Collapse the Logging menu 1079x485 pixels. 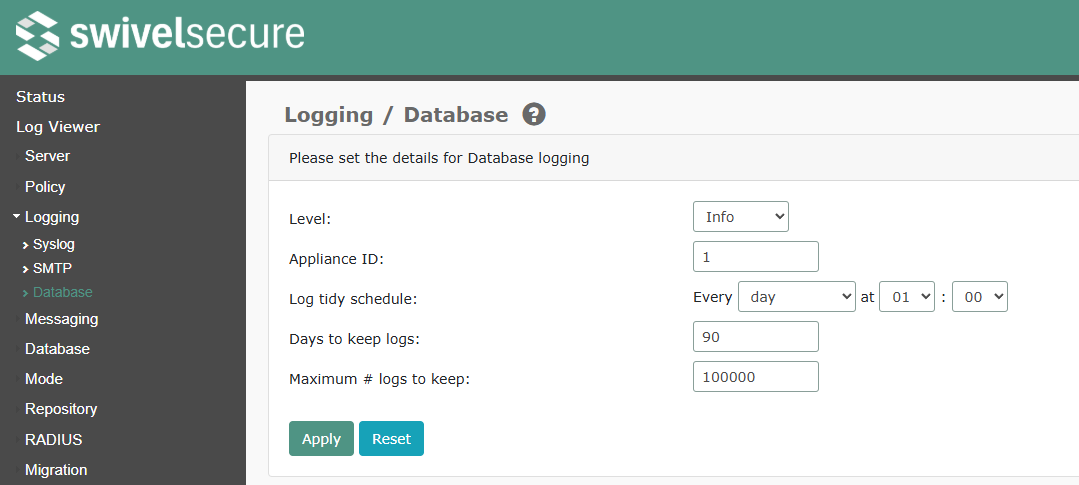[x=52, y=217]
